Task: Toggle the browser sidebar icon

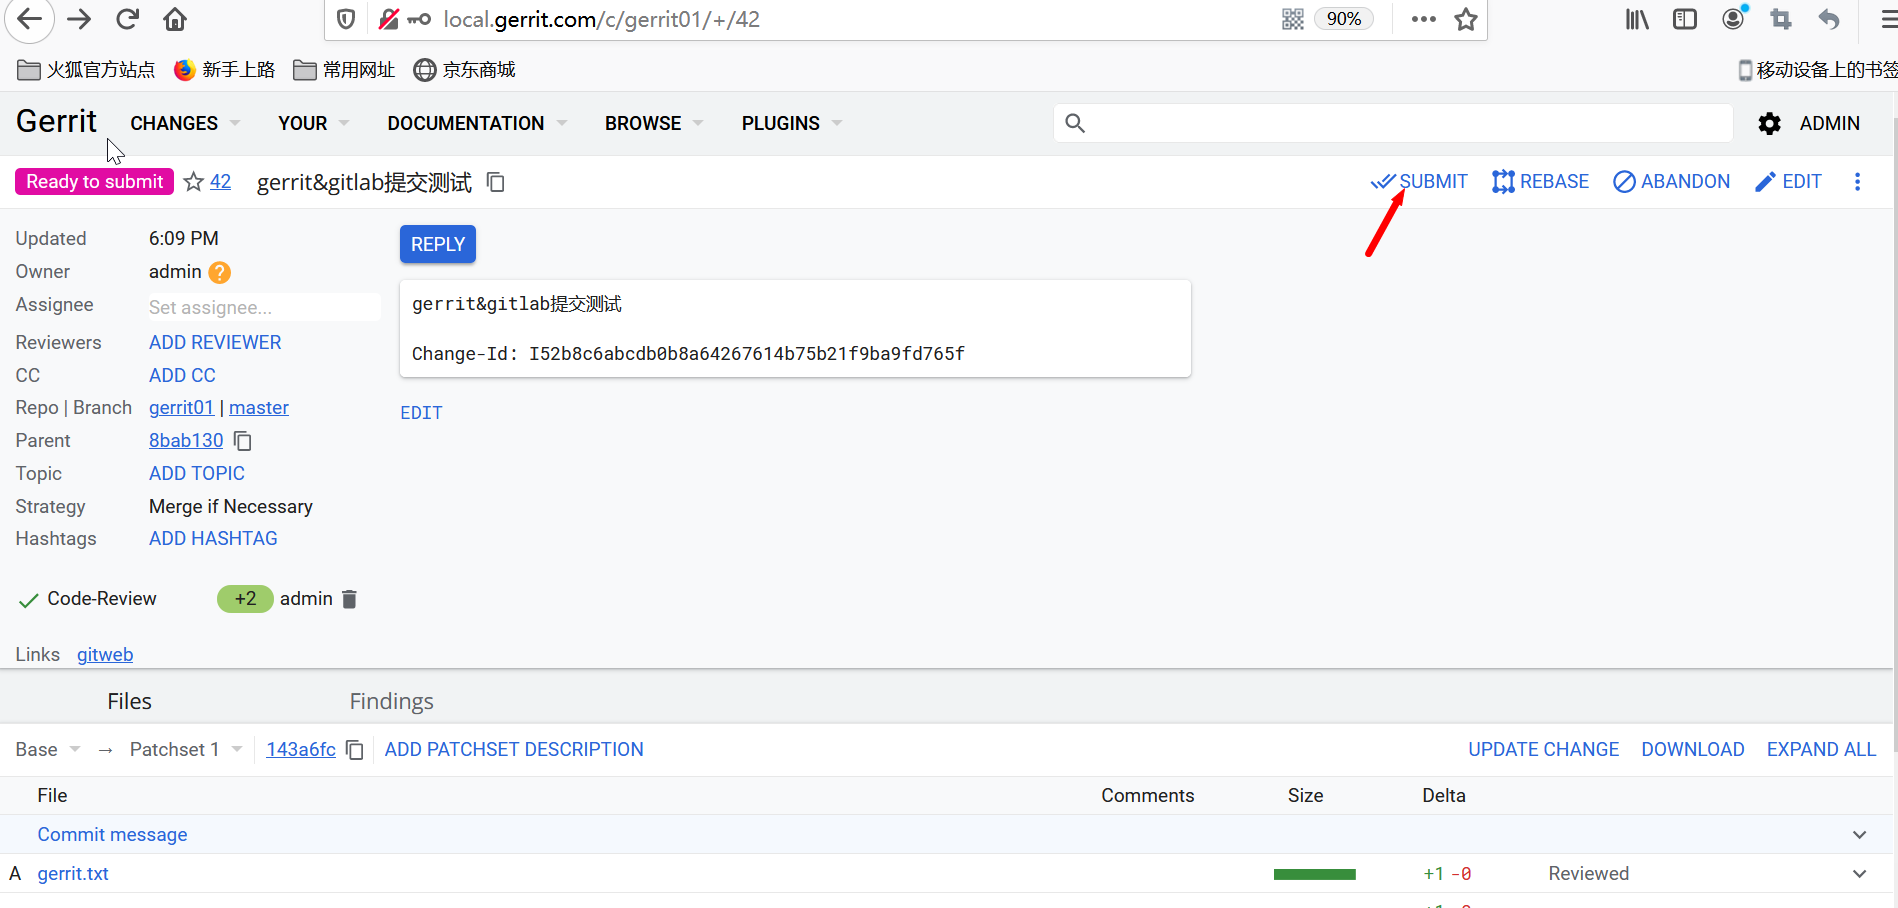Action: pos(1685,19)
